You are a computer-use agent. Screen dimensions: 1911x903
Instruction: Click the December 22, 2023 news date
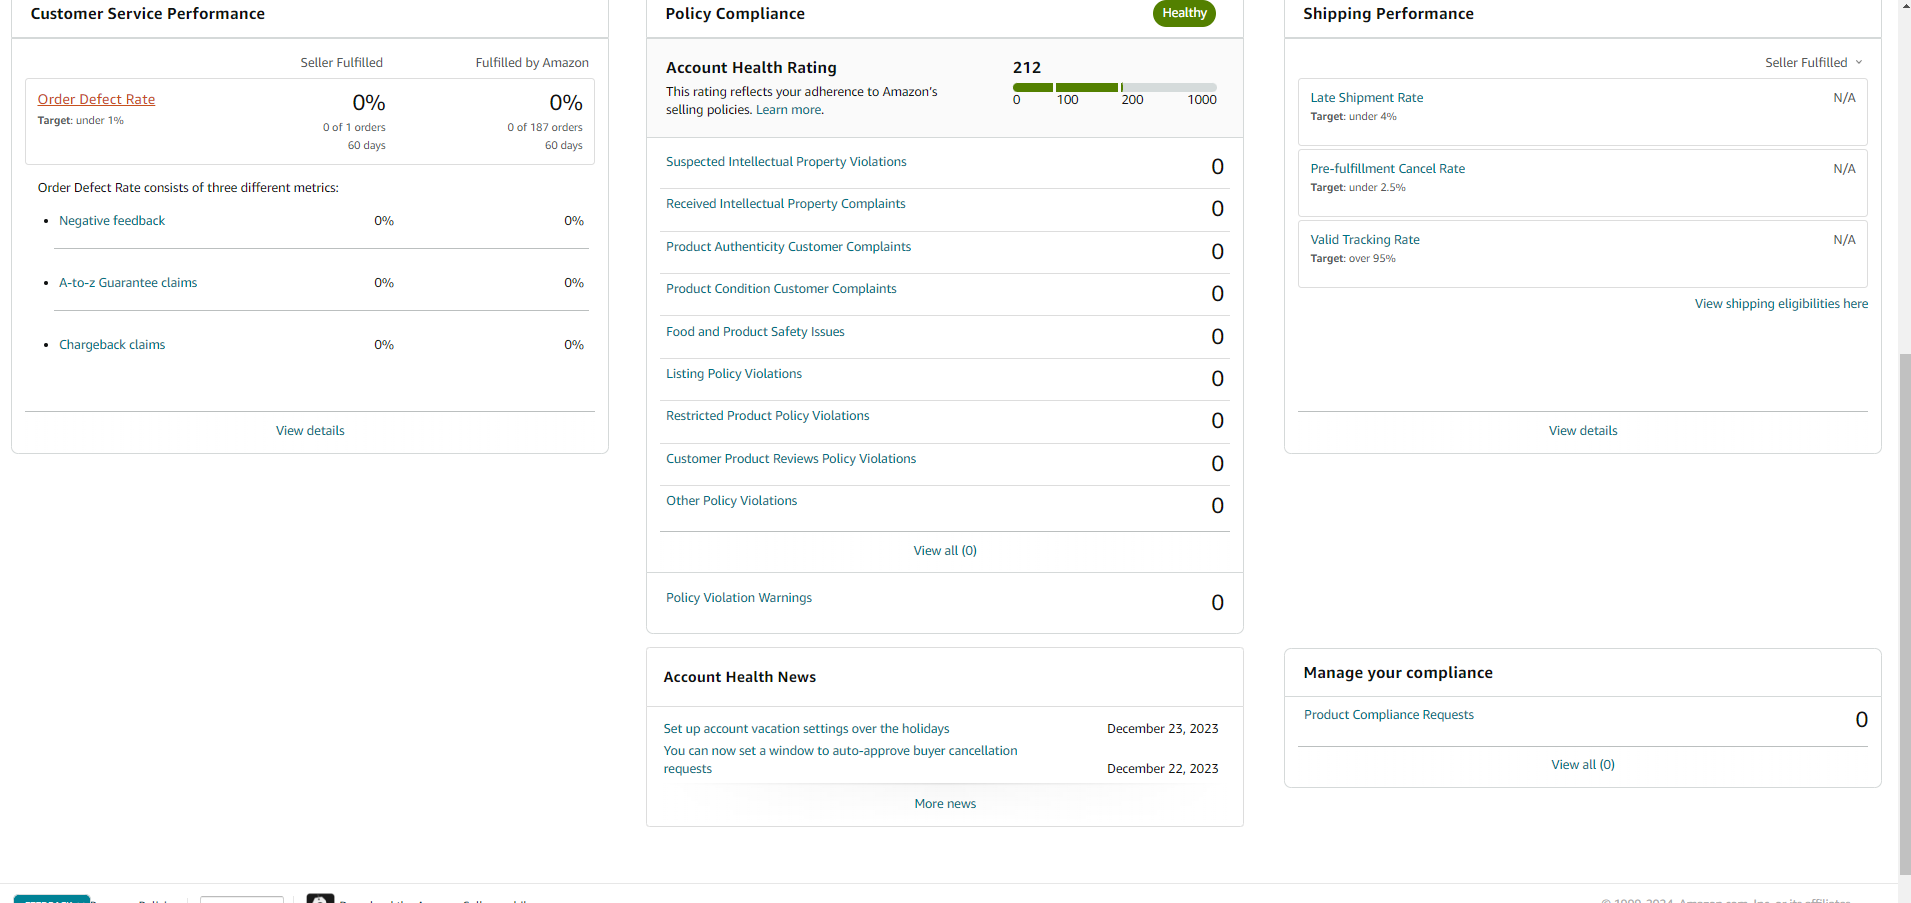click(1163, 769)
